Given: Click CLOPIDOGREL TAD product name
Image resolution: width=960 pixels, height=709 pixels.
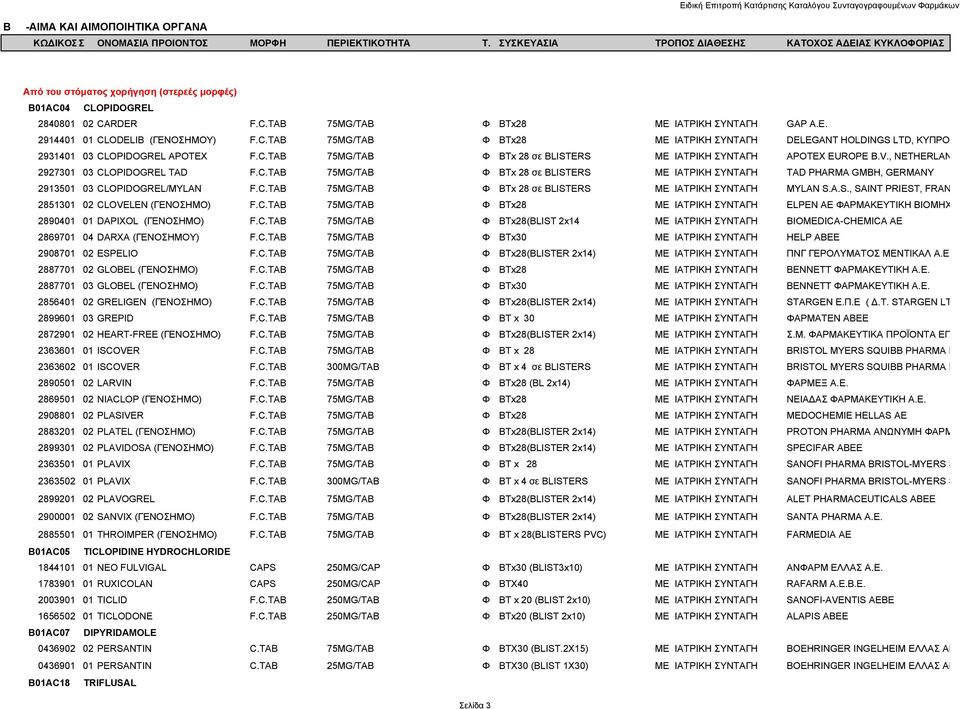Looking at the screenshot, I should 142,172.
